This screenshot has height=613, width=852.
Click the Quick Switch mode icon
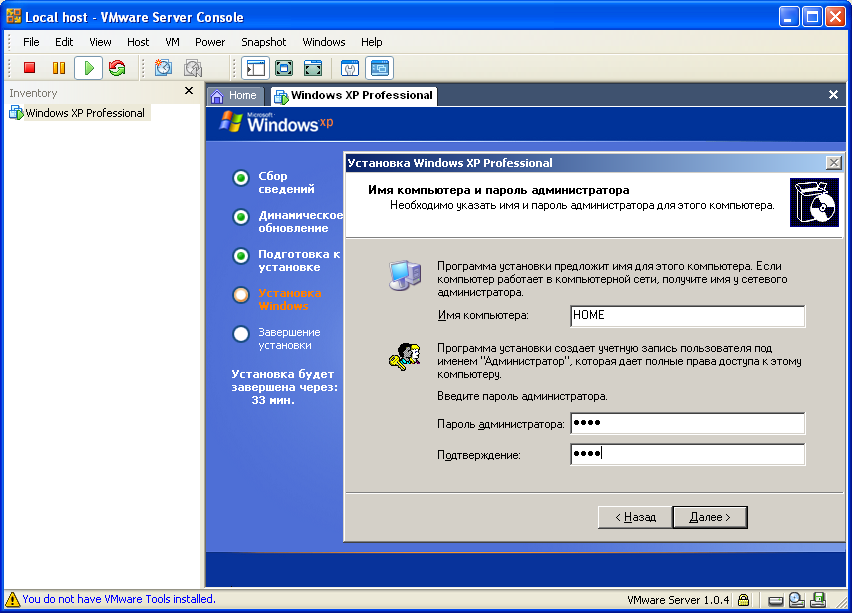[284, 68]
